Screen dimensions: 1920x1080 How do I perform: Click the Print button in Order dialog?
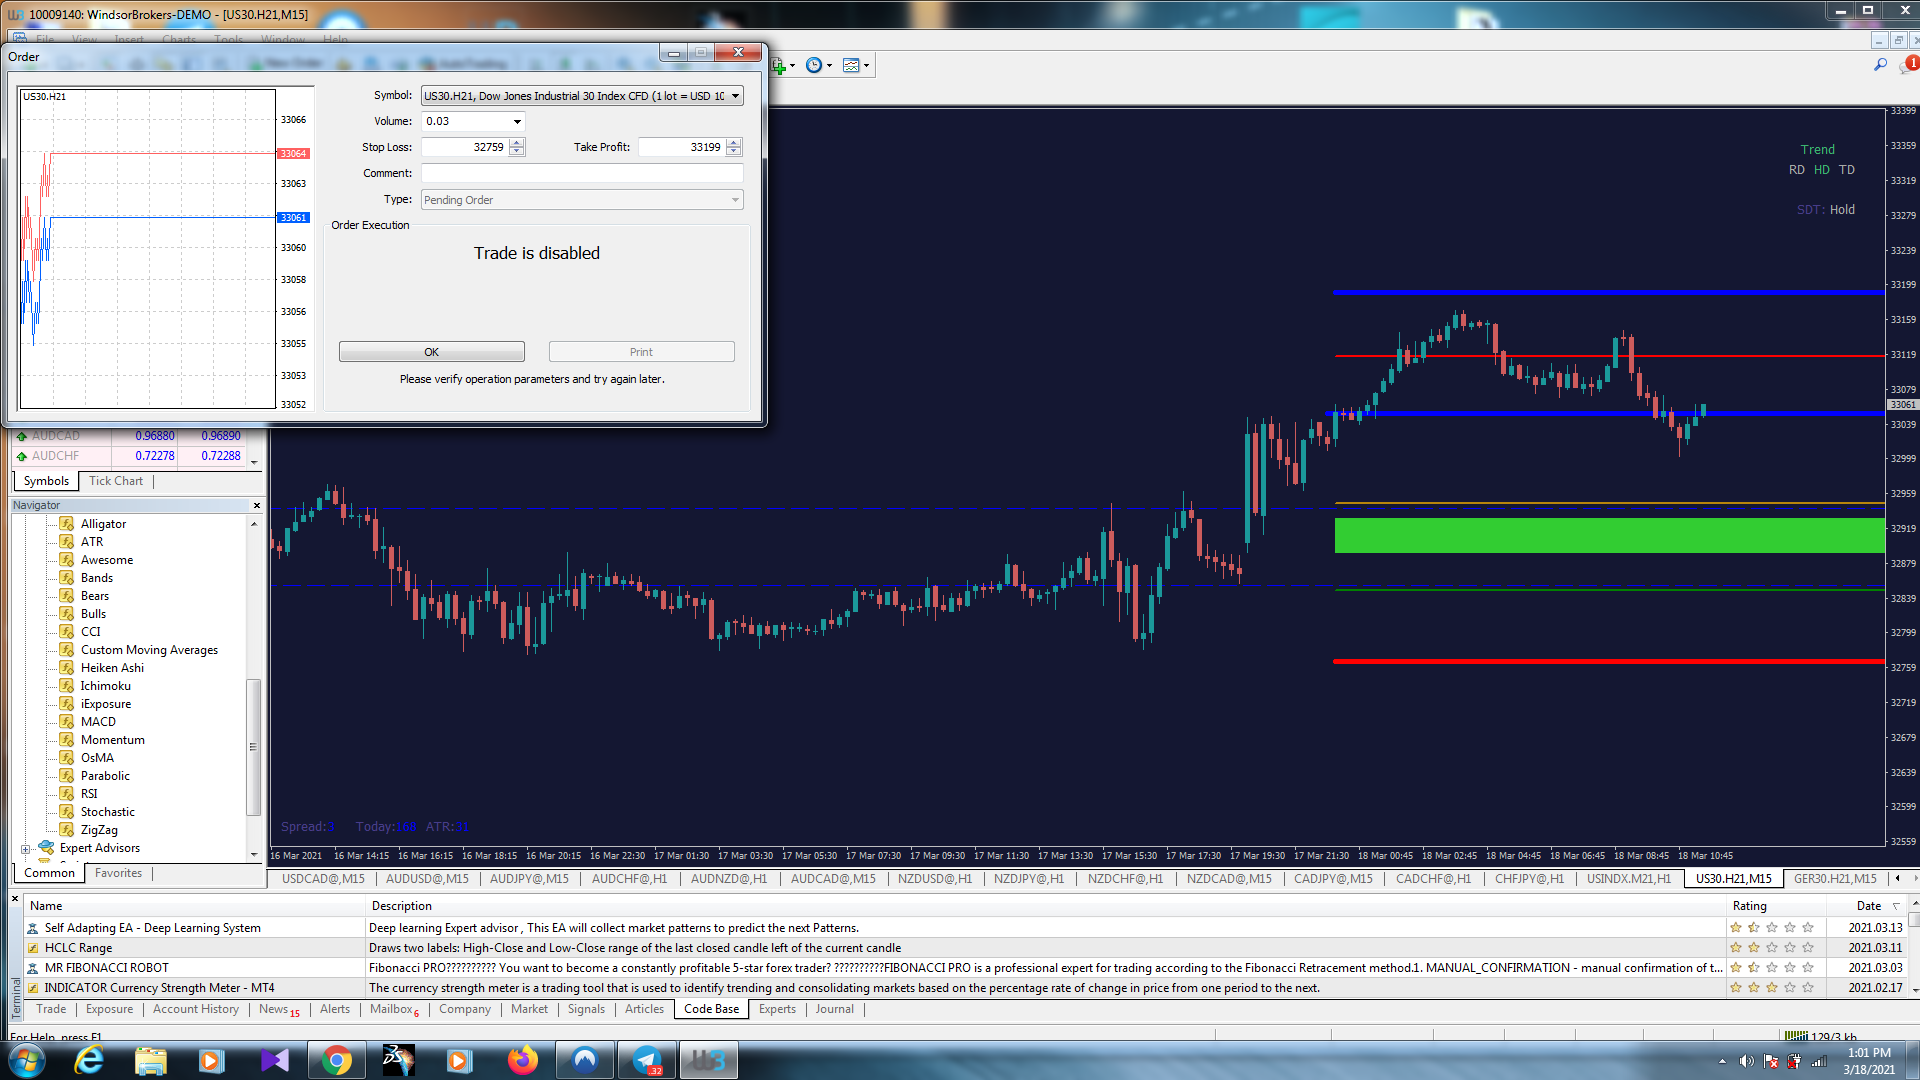[x=641, y=352]
